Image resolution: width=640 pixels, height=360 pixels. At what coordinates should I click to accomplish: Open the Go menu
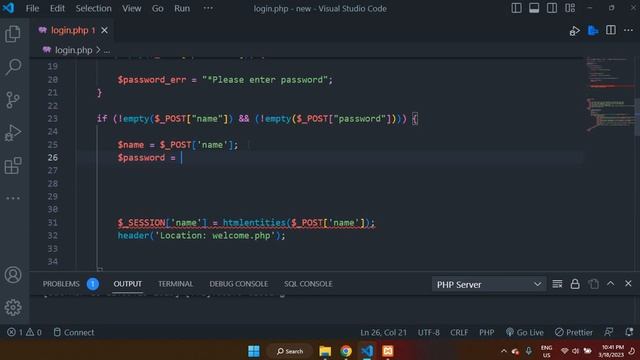click(158, 8)
